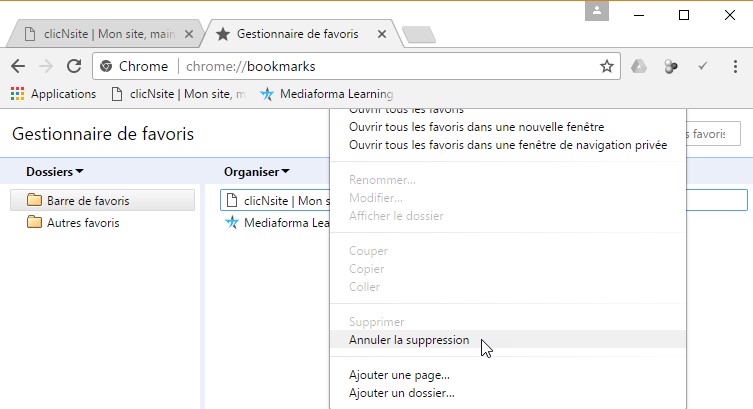Choose Ajouter un dossier... in the menu
The width and height of the screenshot is (753, 409).
[401, 393]
